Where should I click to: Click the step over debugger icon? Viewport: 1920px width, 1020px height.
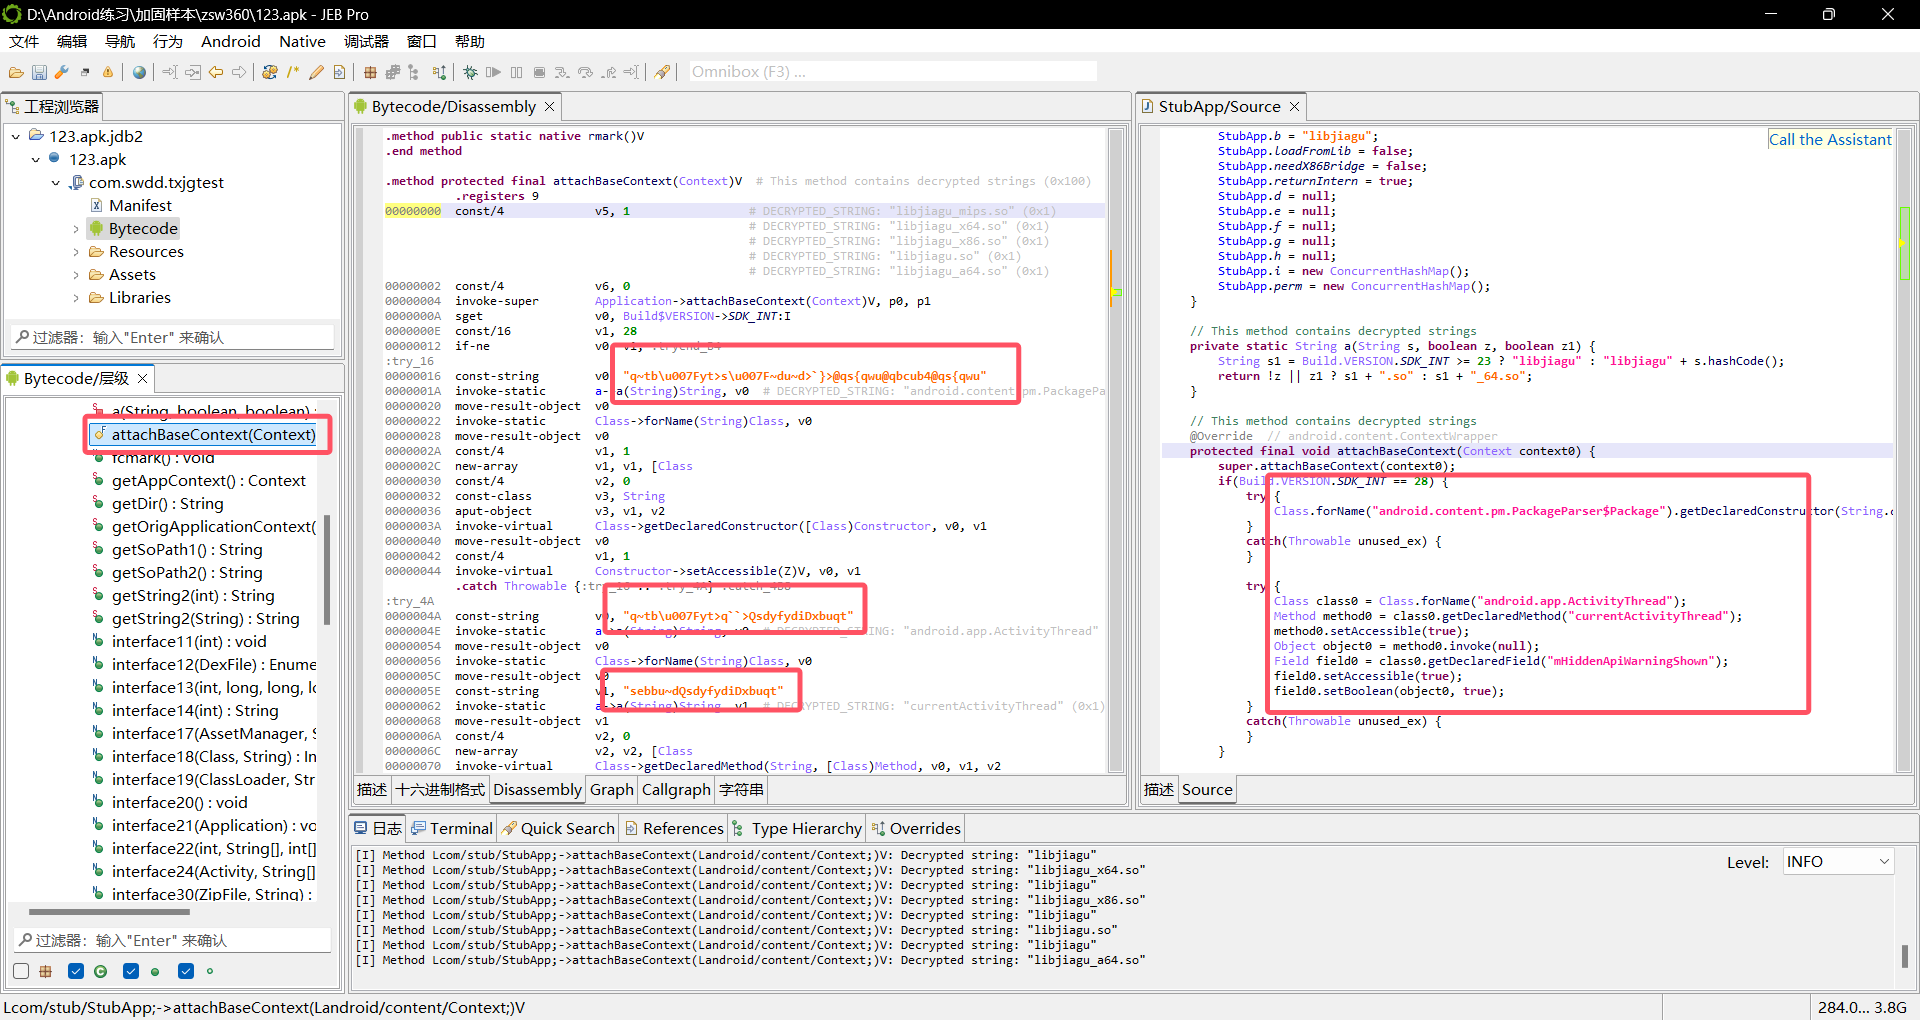click(x=585, y=72)
